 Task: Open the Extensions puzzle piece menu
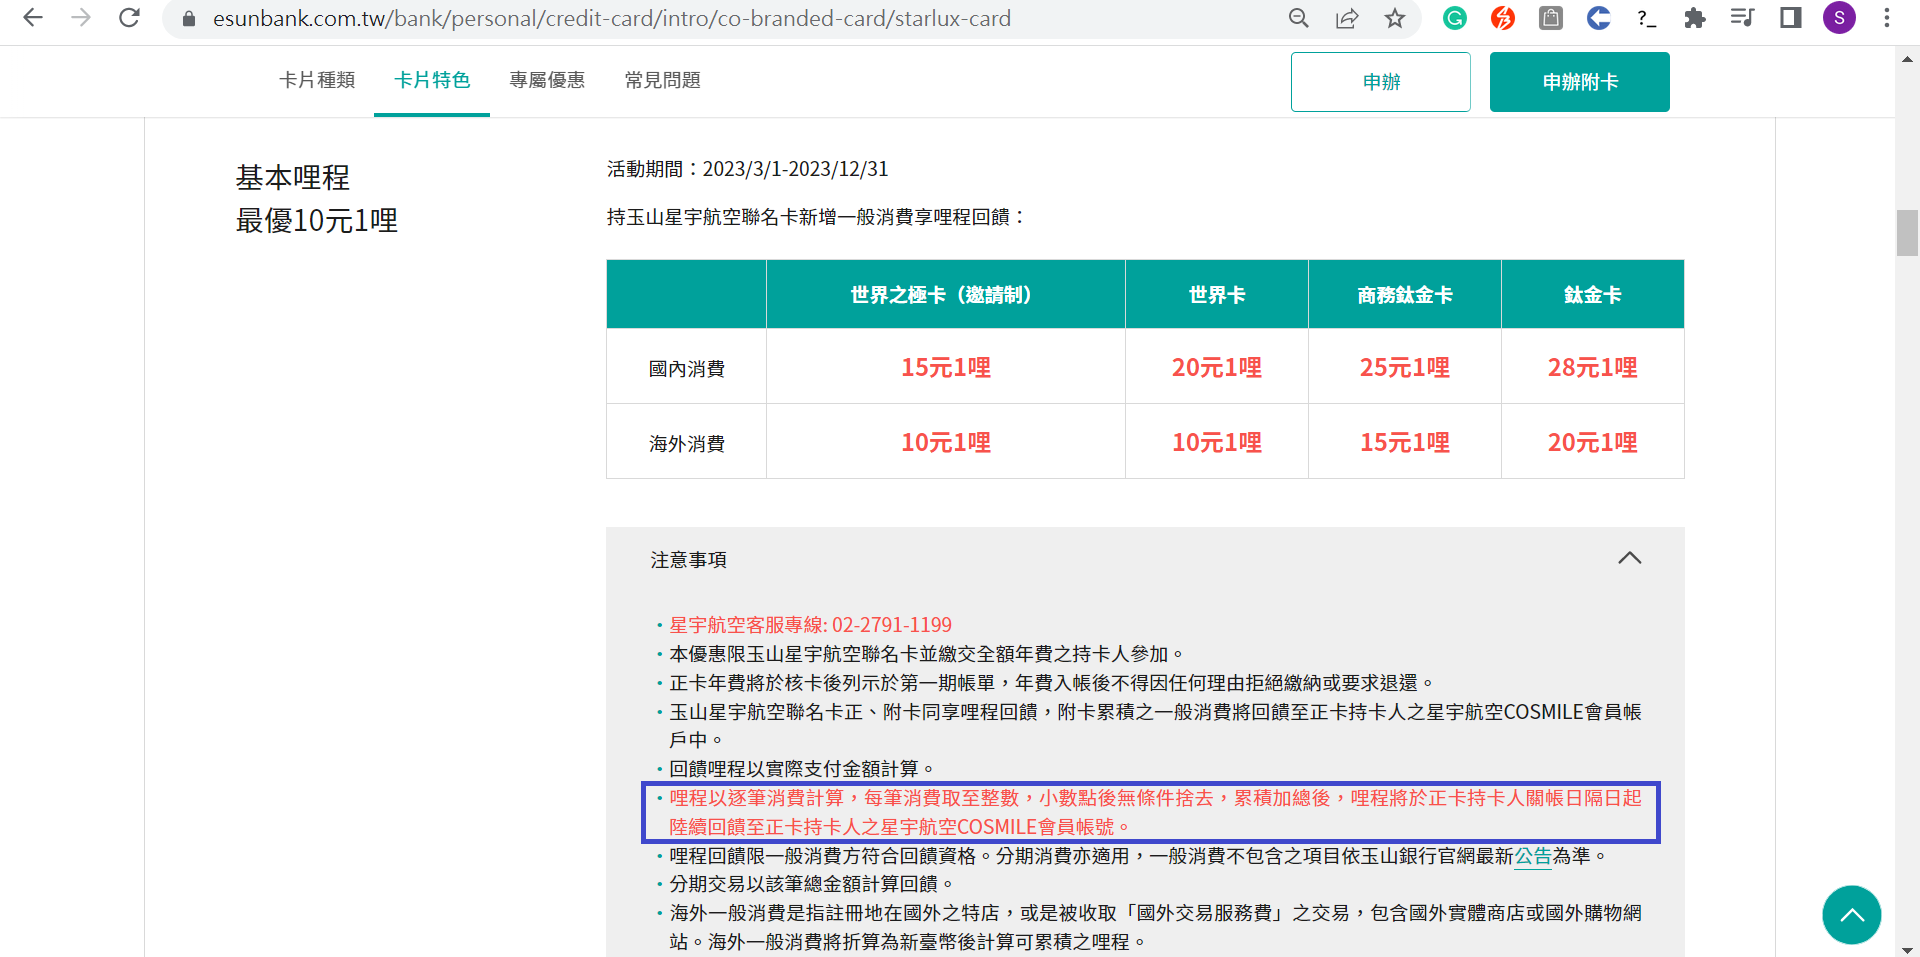coord(1695,18)
